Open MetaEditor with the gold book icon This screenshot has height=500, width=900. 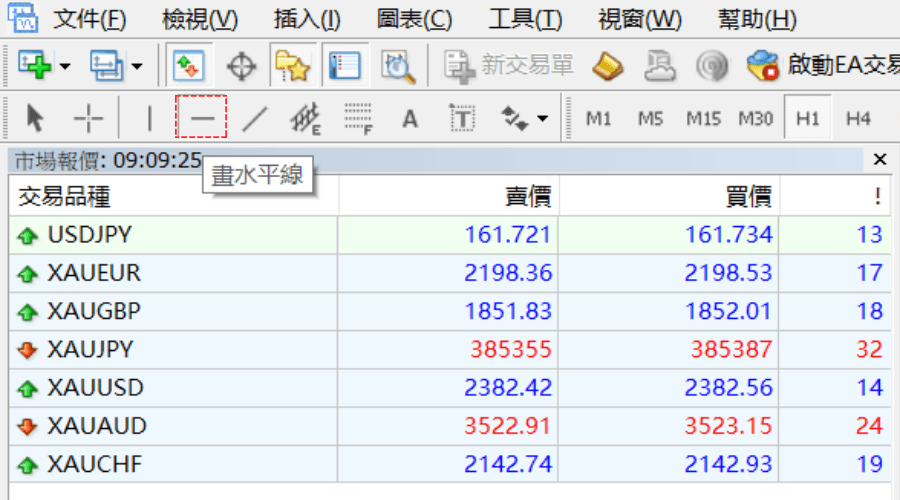[x=607, y=67]
